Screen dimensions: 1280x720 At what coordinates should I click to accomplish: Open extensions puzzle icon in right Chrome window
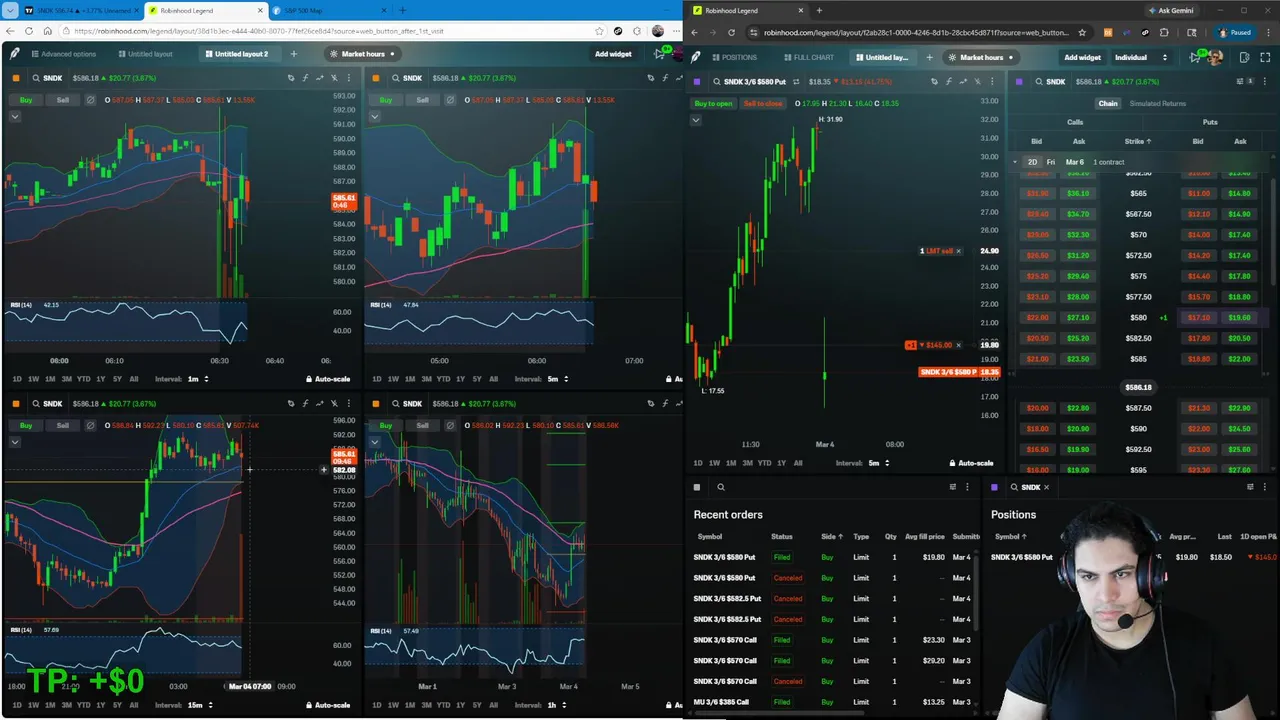click(x=1162, y=32)
